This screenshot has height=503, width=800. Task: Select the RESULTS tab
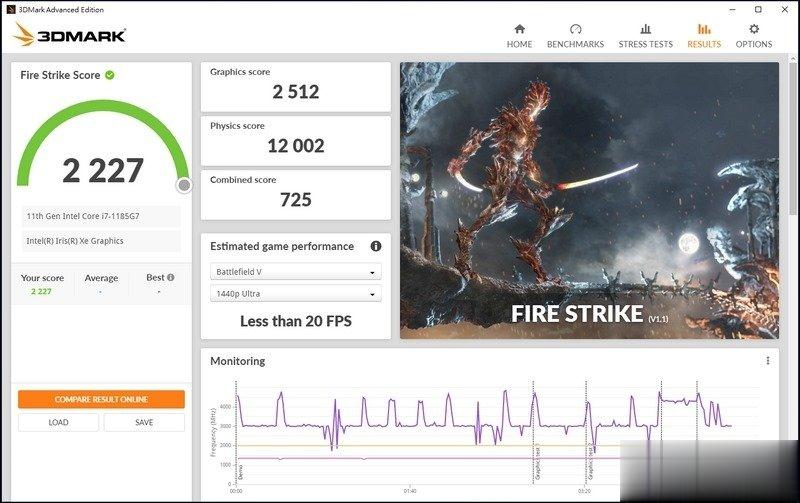pos(704,36)
